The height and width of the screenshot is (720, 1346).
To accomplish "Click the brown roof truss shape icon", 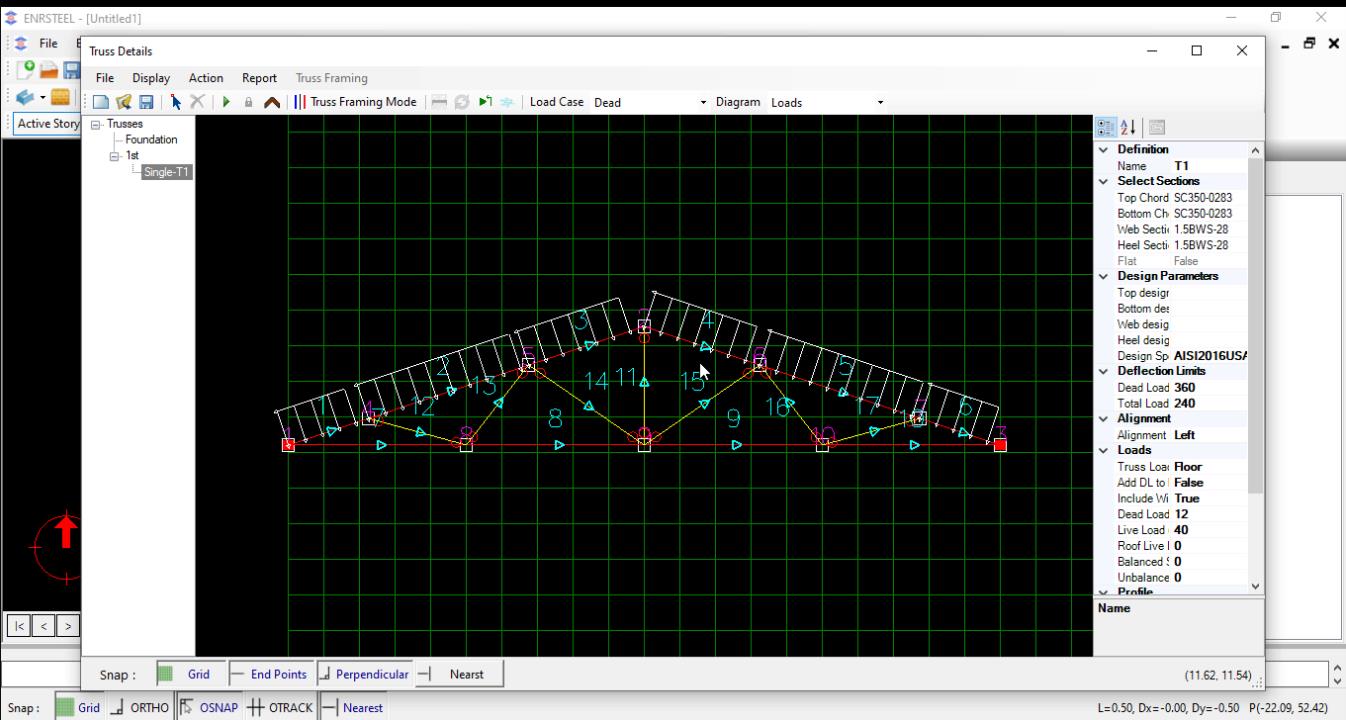I will pyautogui.click(x=271, y=102).
